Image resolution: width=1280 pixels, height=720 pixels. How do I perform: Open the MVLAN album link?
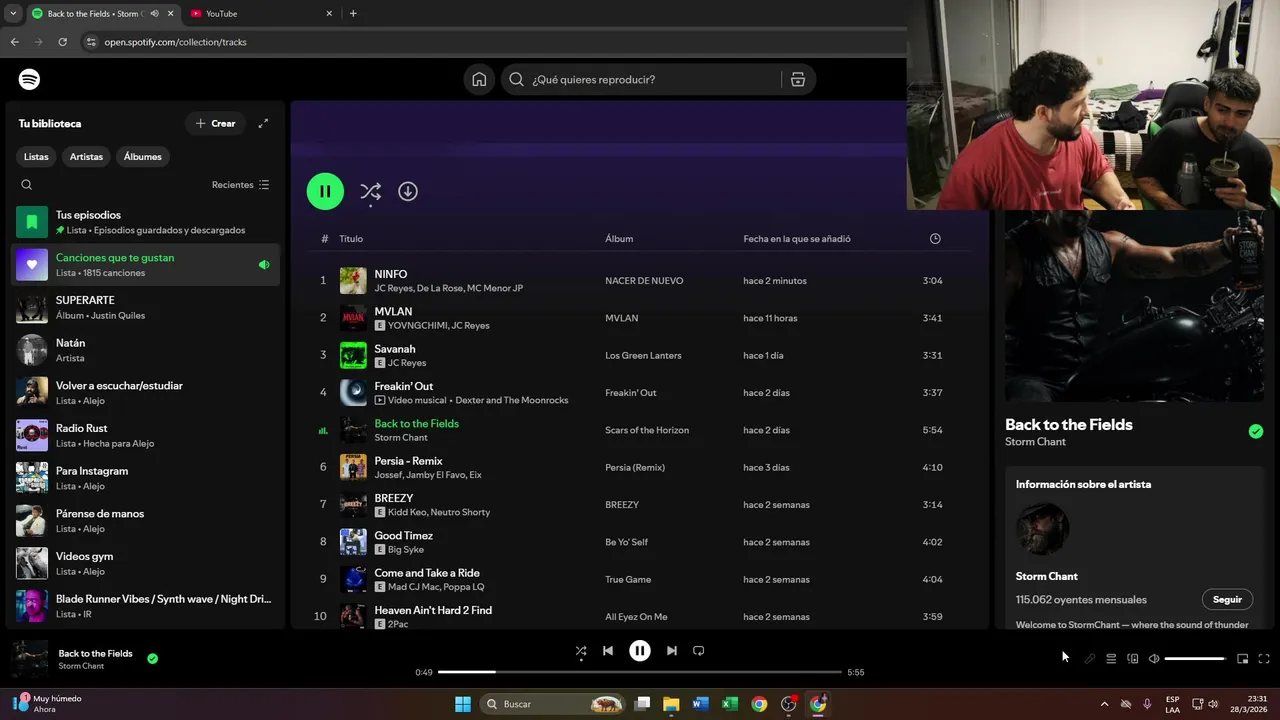[622, 318]
